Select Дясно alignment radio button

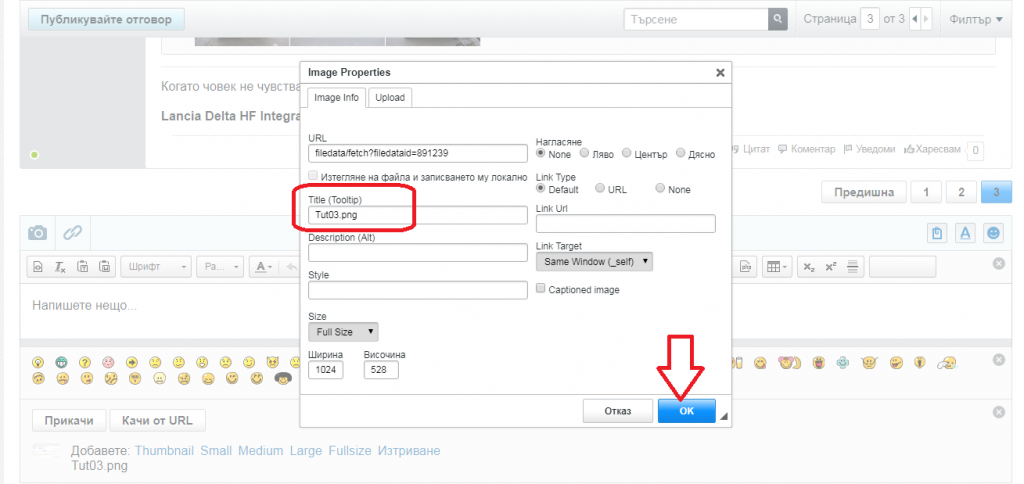click(x=680, y=153)
